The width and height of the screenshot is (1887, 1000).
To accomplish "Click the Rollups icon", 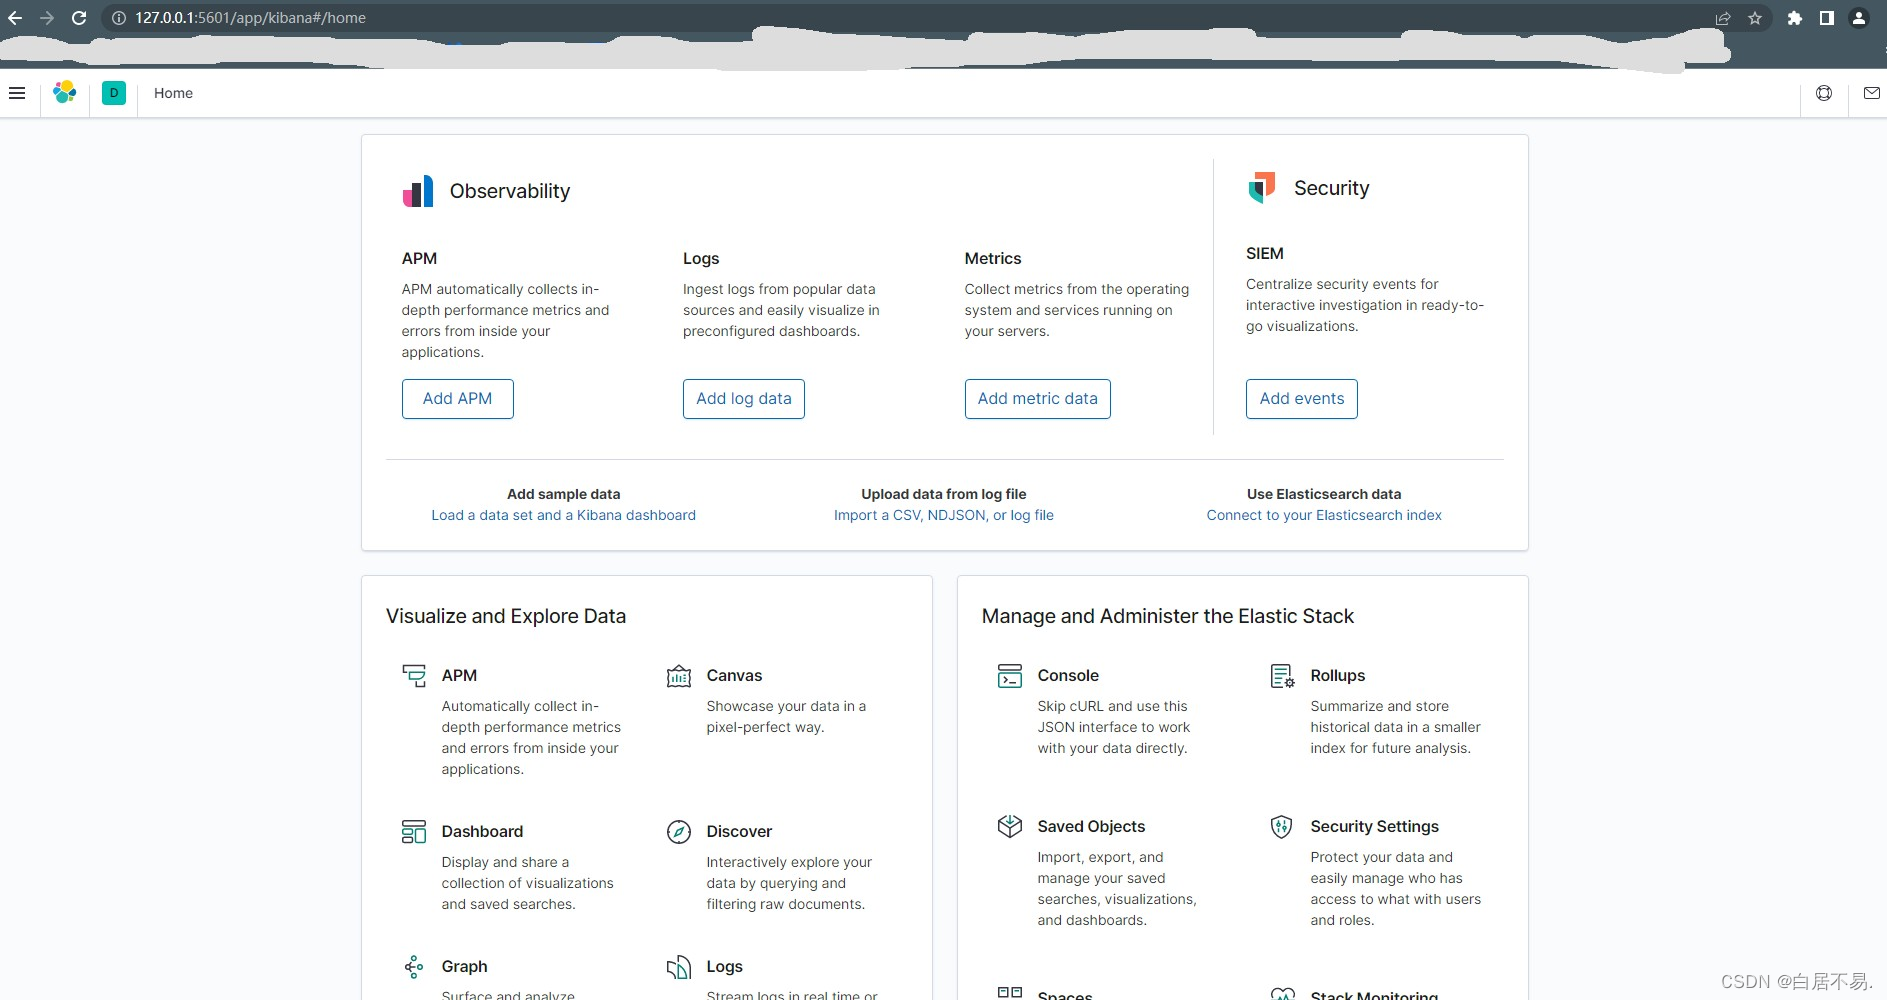I will [x=1282, y=676].
